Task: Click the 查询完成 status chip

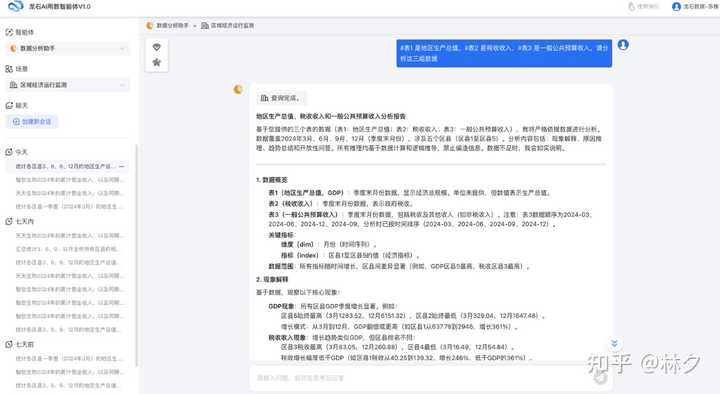Action: click(280, 98)
